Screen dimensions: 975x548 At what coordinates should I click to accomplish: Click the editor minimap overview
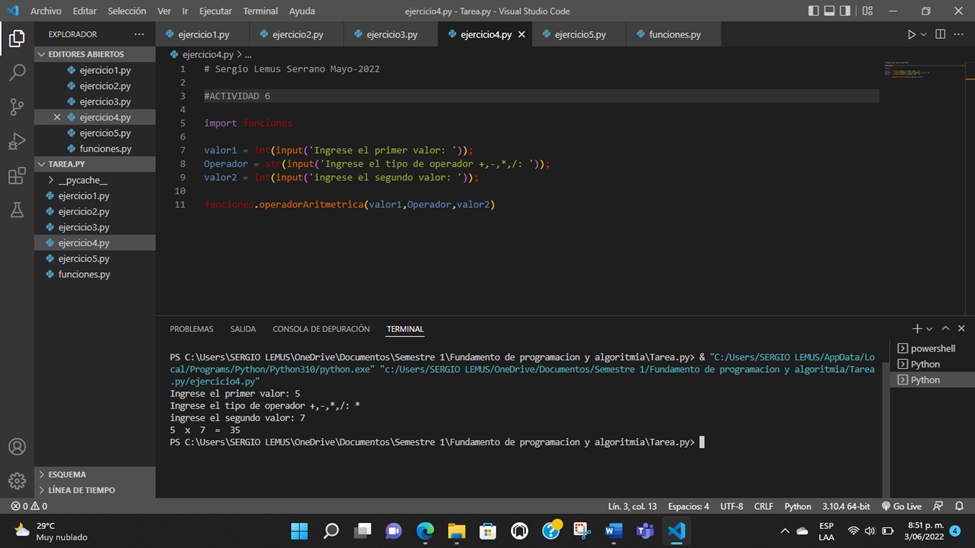coord(923,72)
